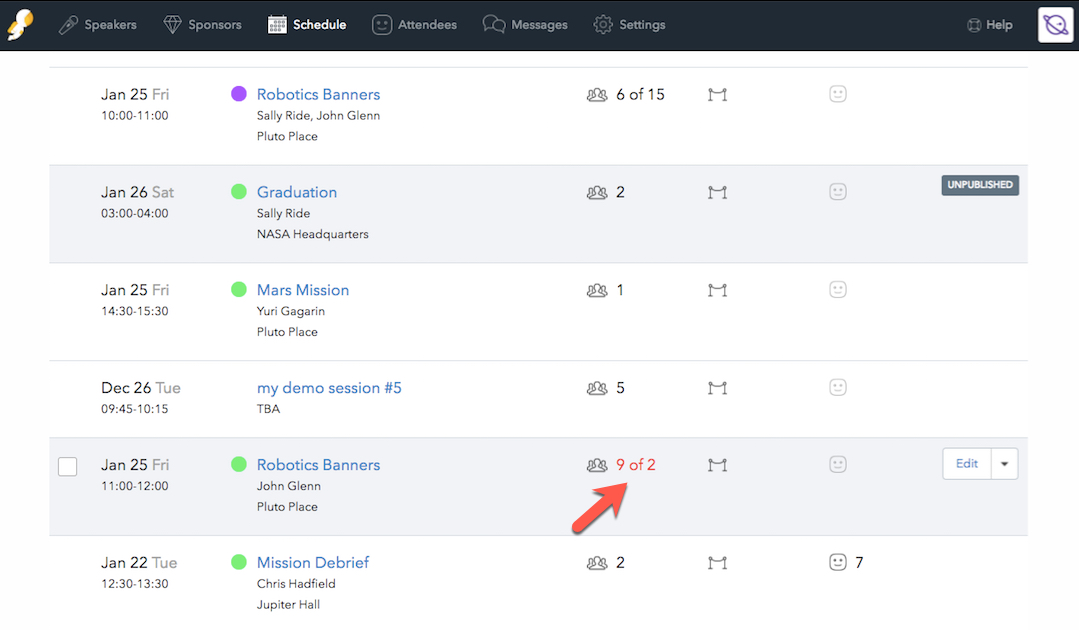Click attendees icon in Graduation row

[597, 193]
